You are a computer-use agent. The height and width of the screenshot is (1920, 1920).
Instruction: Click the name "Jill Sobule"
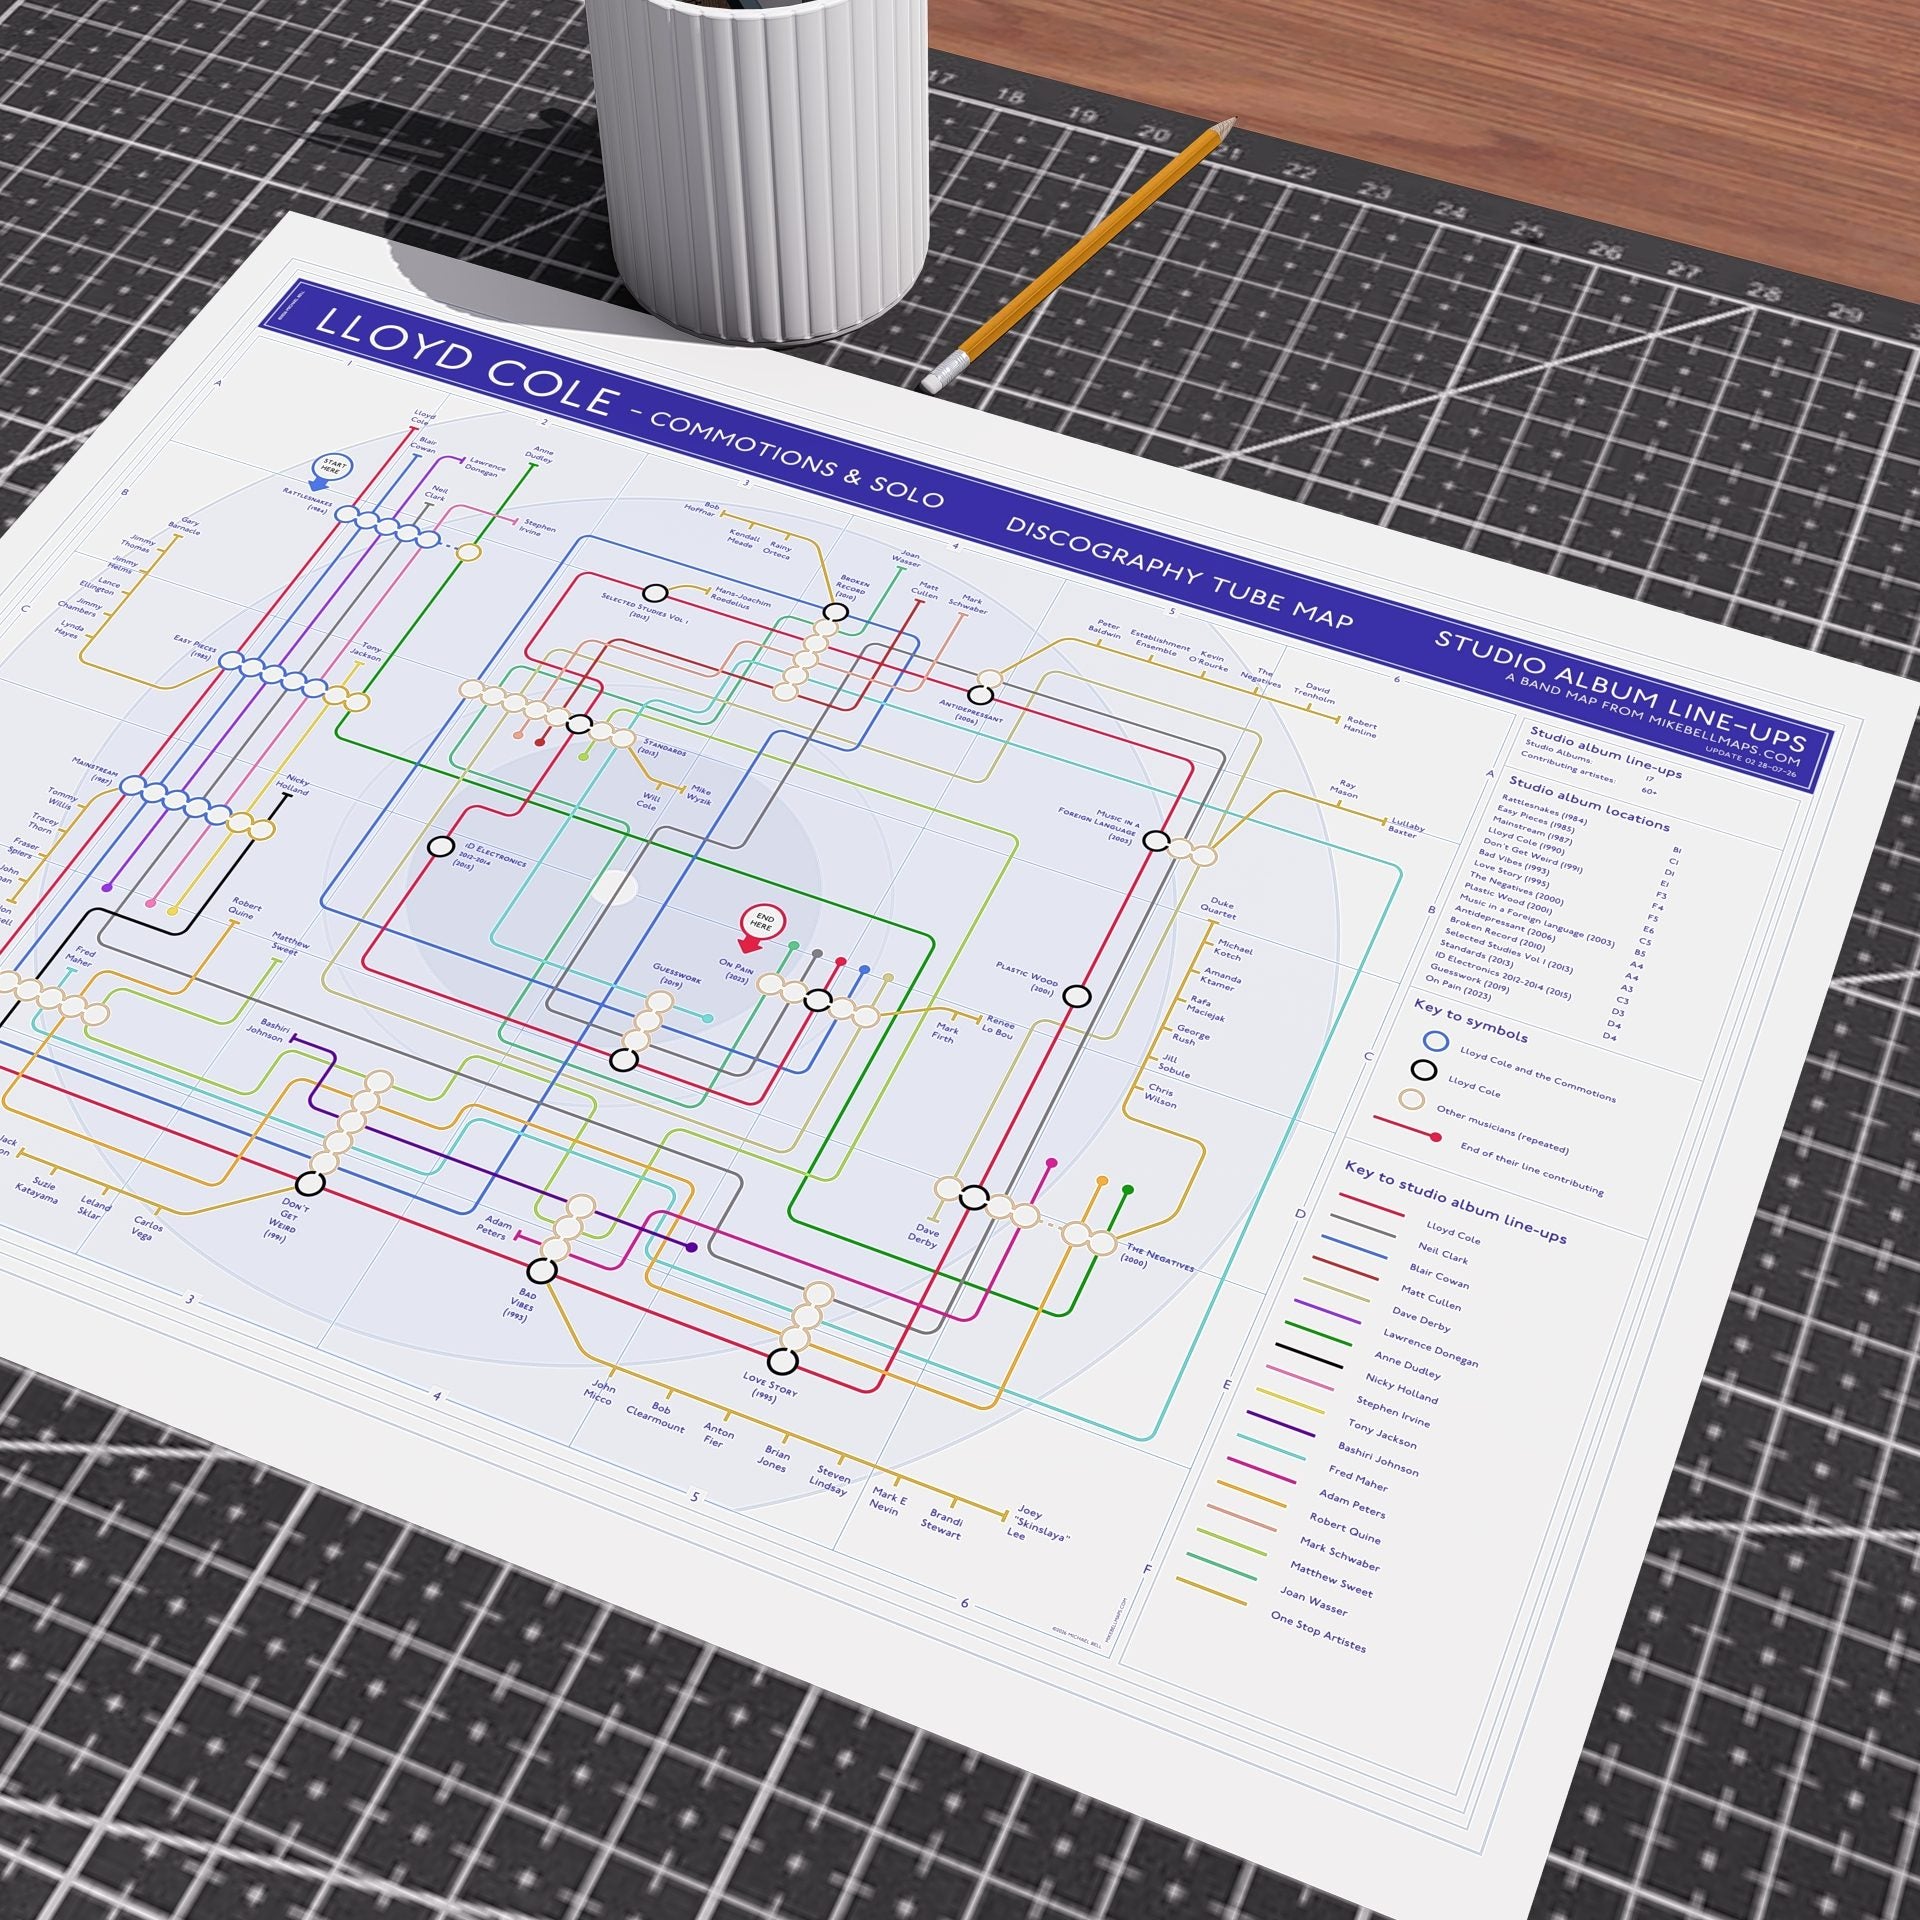pyautogui.click(x=1174, y=1066)
